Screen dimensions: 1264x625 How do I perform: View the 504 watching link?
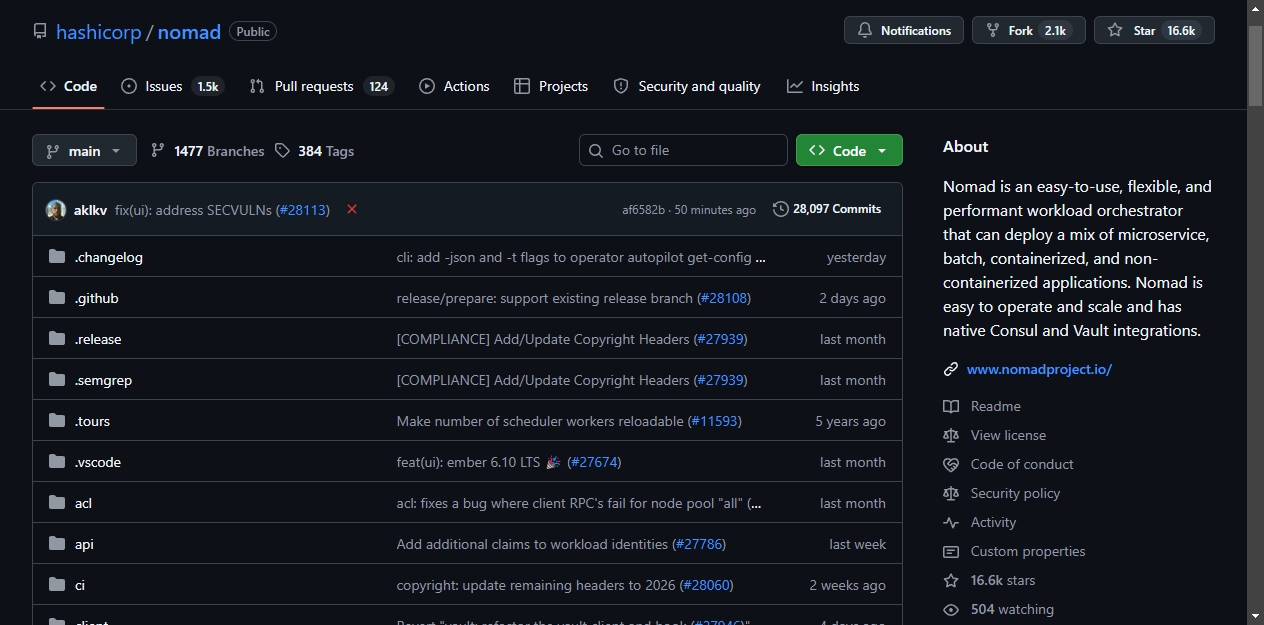(1012, 609)
